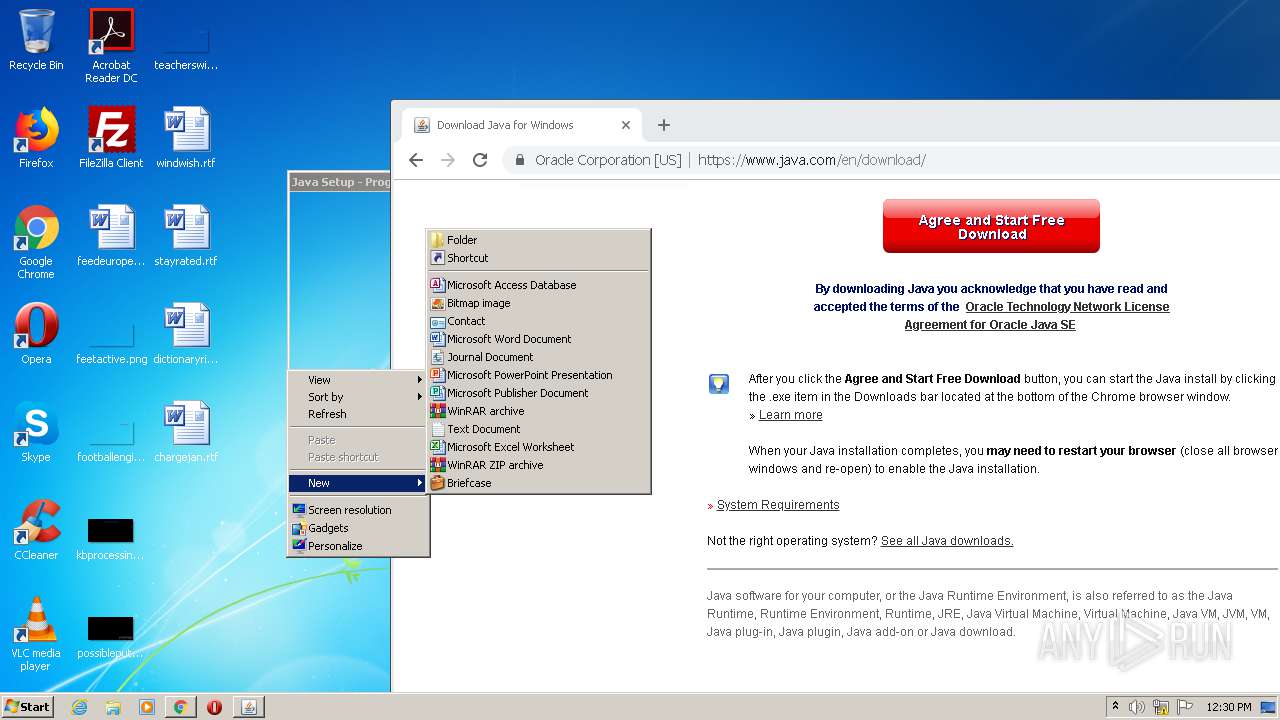Open VLC media player shortcut

tap(36, 634)
